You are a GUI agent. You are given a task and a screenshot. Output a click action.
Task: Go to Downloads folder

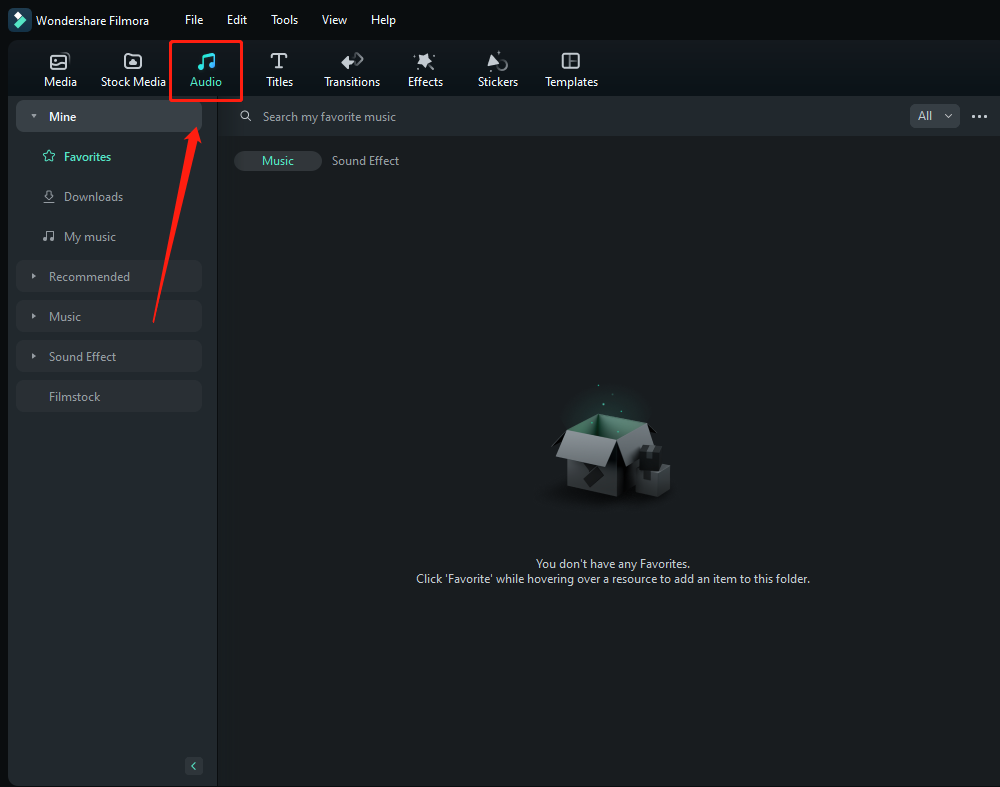(x=93, y=197)
